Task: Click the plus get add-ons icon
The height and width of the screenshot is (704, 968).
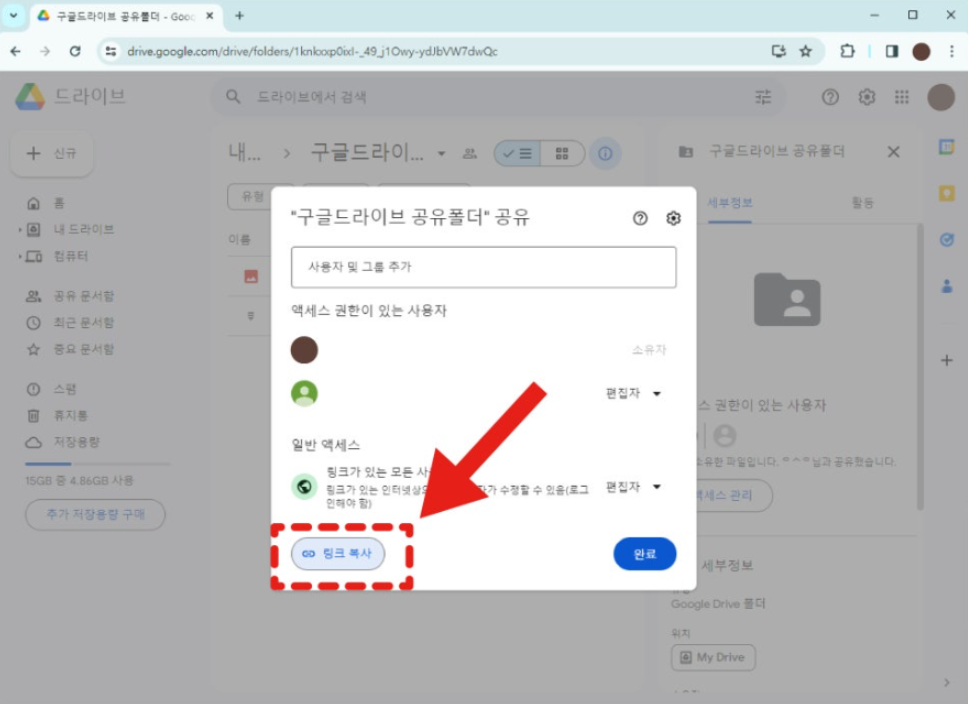Action: click(946, 360)
